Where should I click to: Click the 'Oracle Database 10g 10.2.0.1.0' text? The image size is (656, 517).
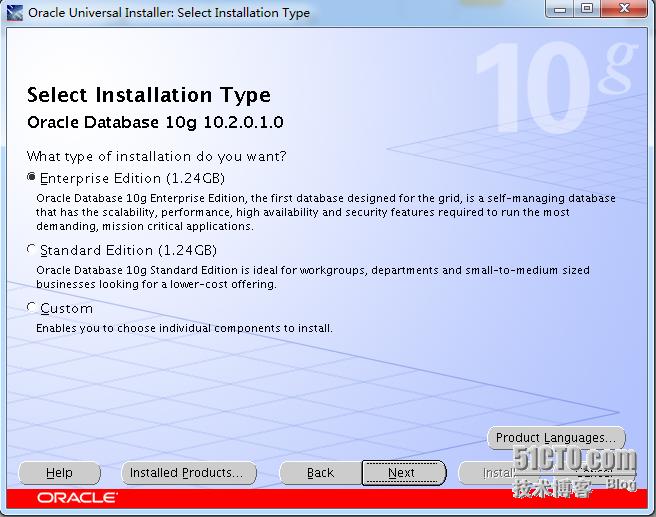tap(155, 123)
